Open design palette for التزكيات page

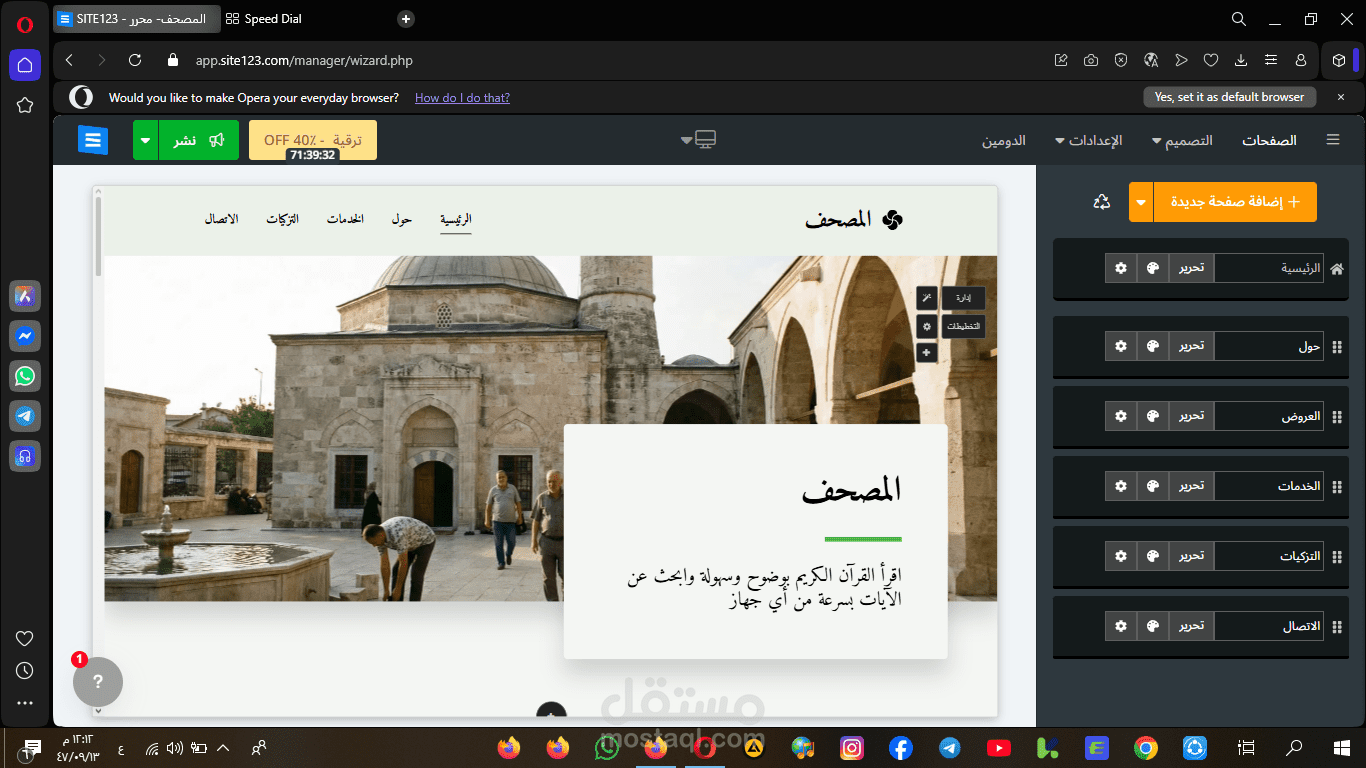[1152, 556]
